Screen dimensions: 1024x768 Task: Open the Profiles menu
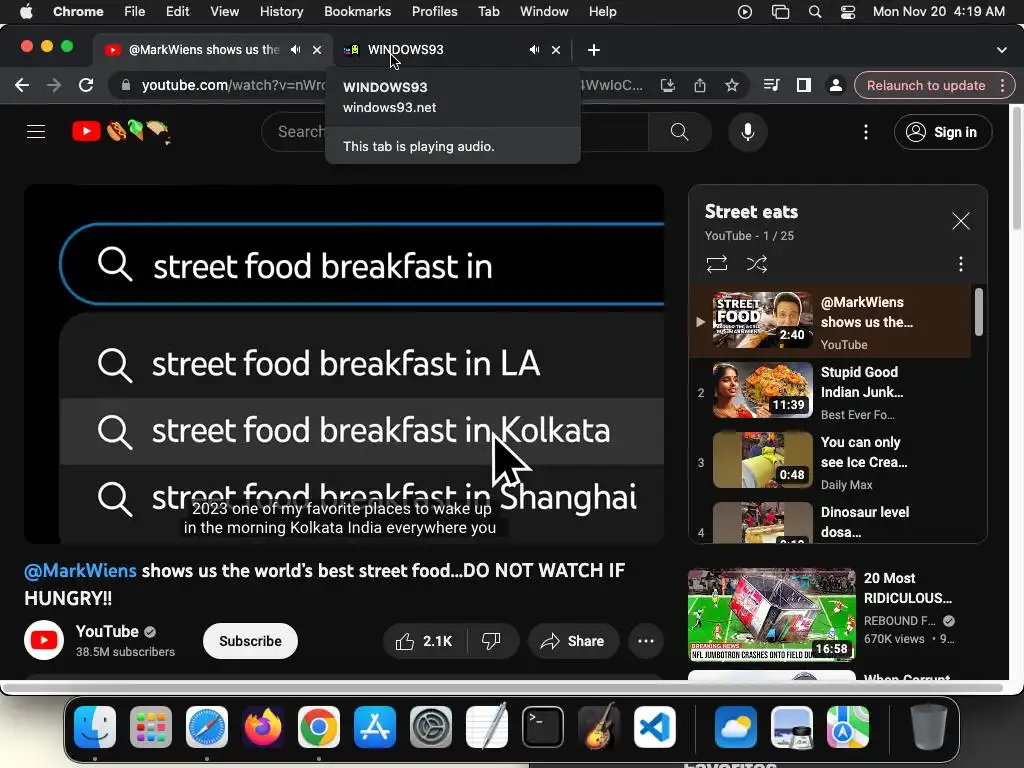pos(434,12)
